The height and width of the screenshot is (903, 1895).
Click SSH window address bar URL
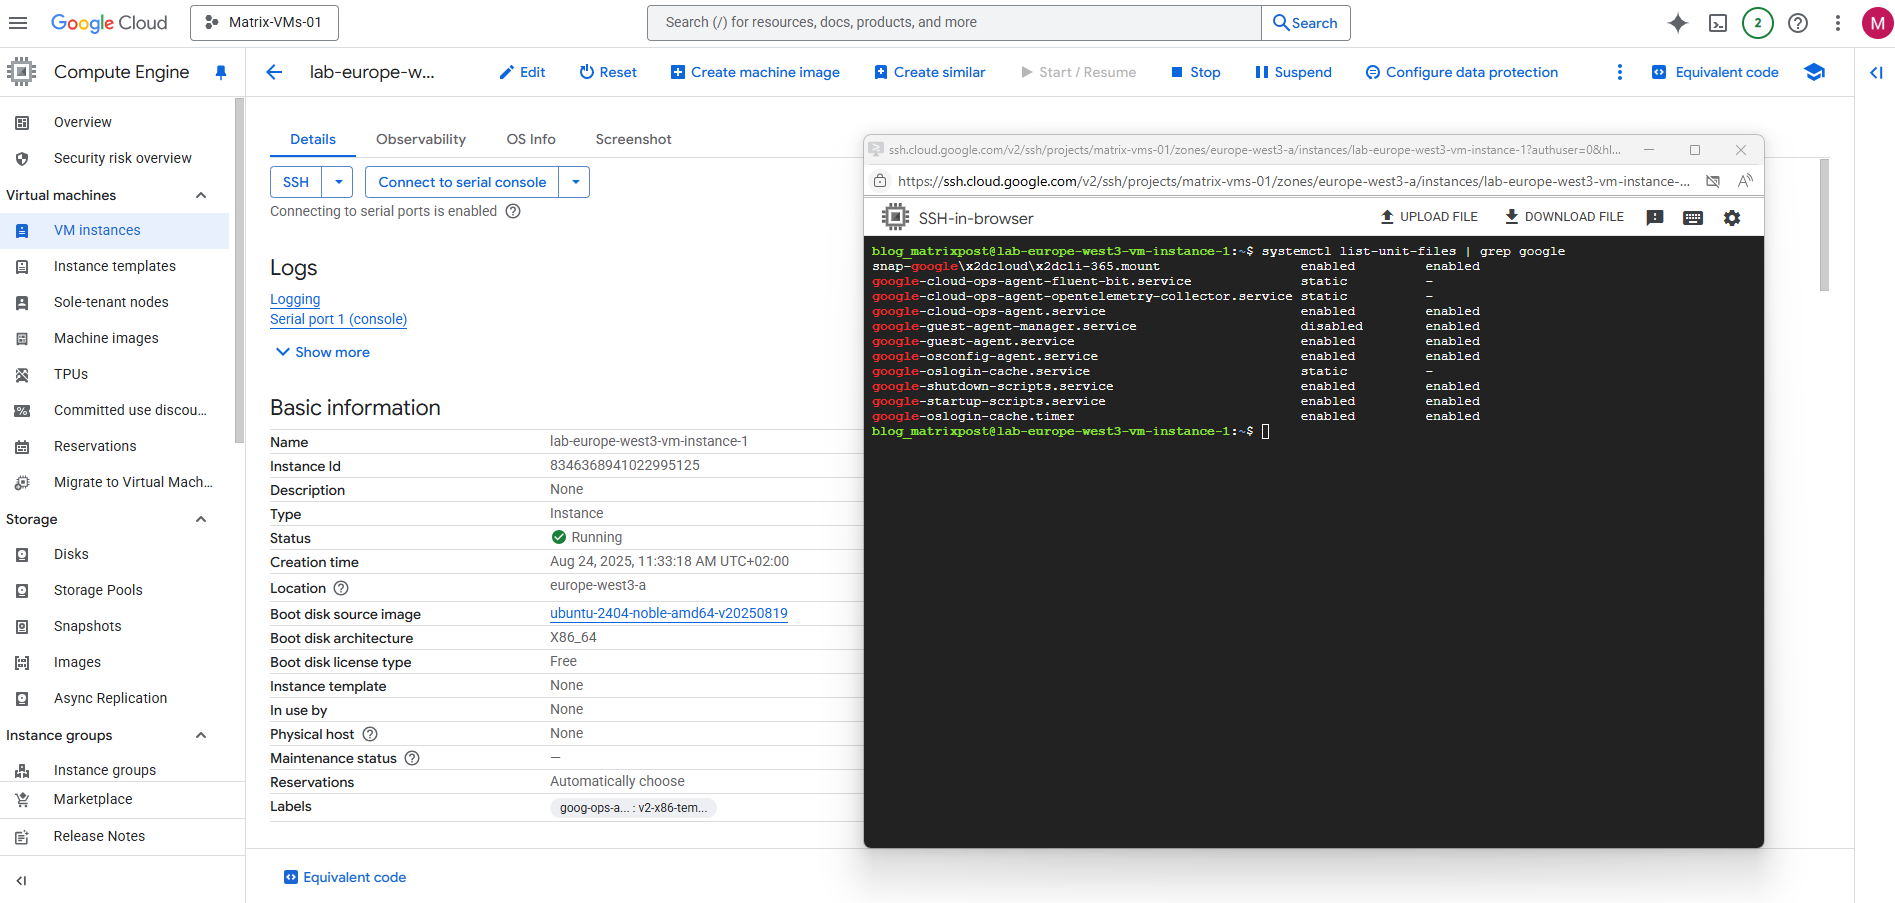click(x=1294, y=181)
